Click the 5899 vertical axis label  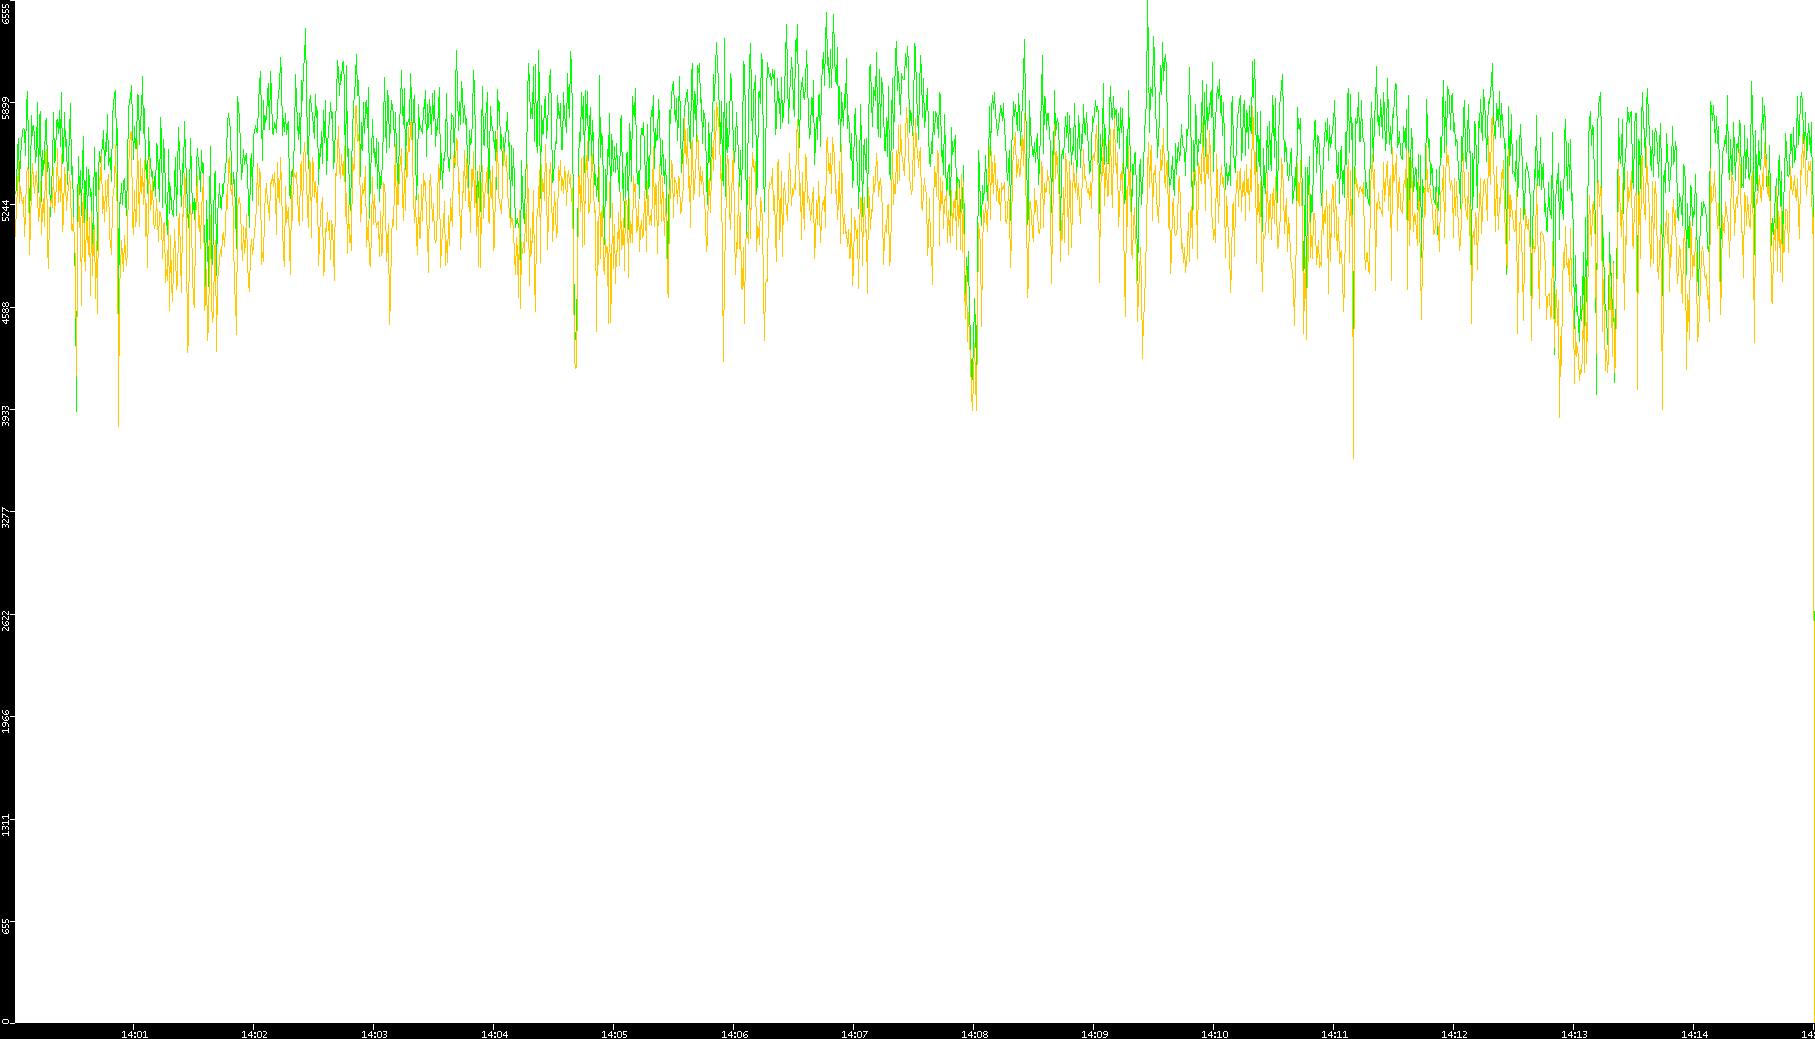coord(7,108)
